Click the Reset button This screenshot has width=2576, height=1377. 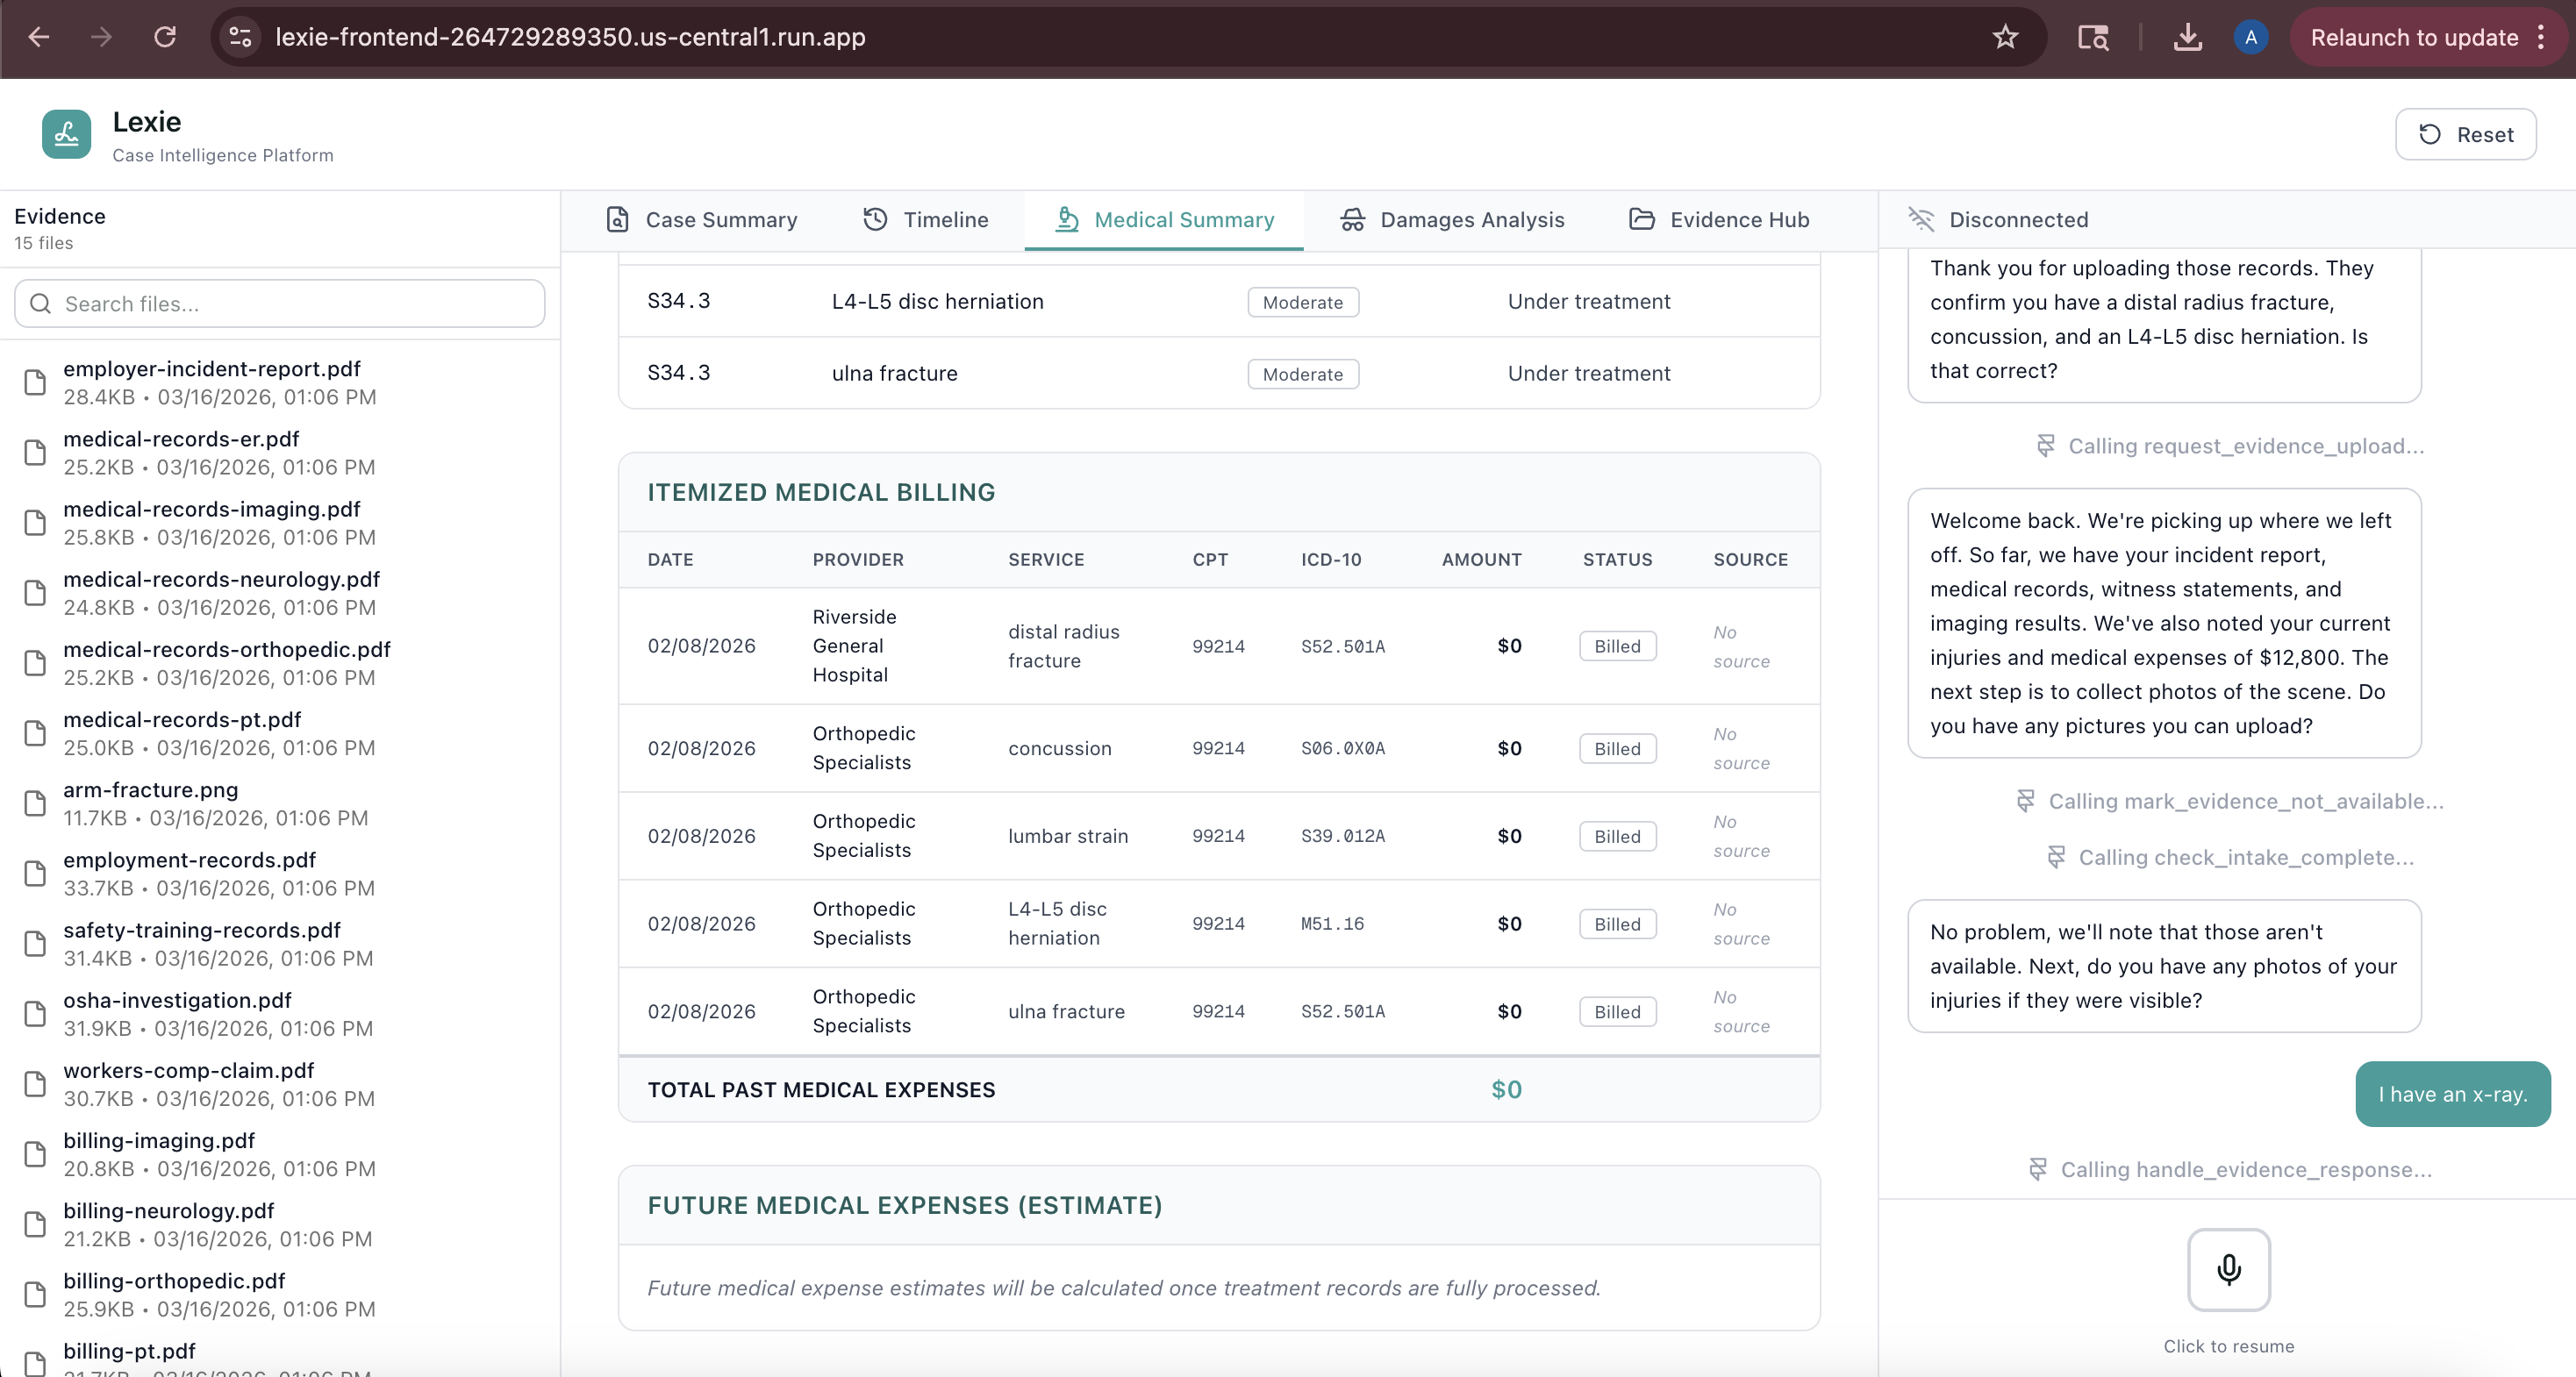click(x=2465, y=135)
